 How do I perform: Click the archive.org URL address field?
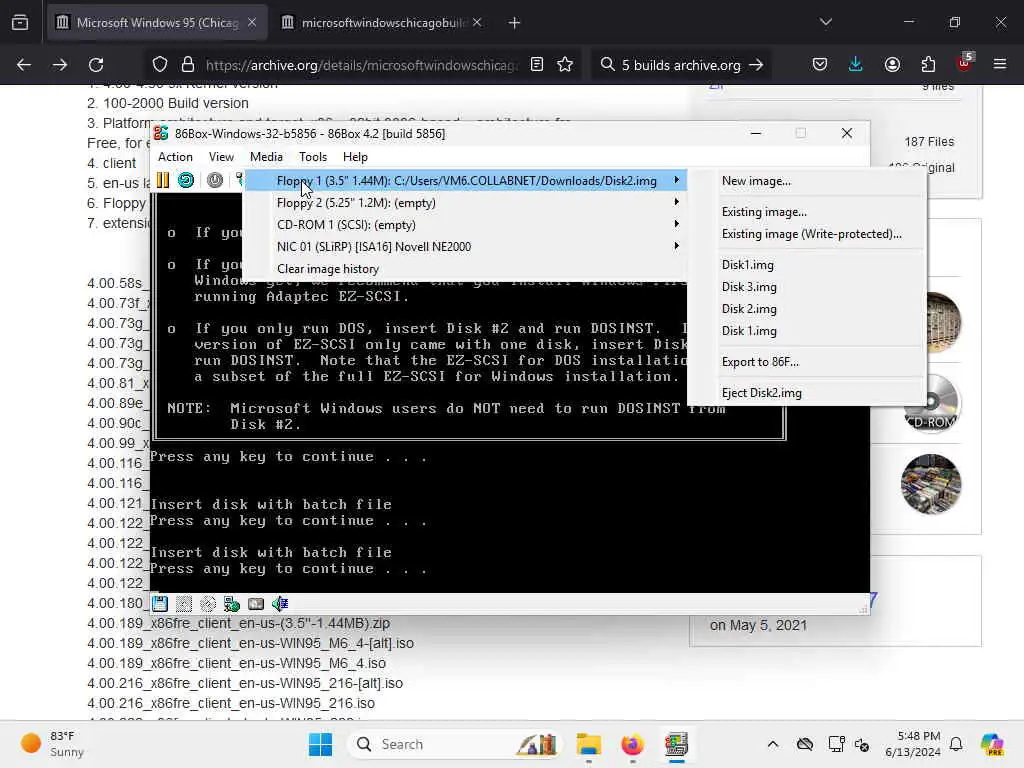pos(362,65)
